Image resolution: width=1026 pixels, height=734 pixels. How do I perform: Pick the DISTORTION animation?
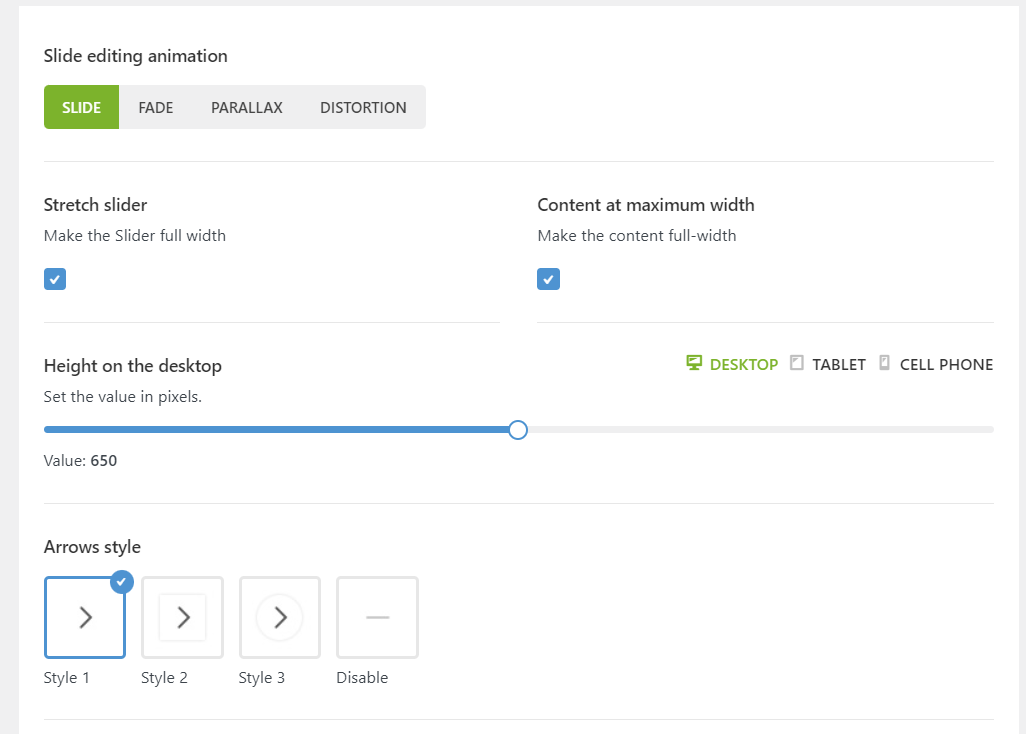pyautogui.click(x=363, y=107)
